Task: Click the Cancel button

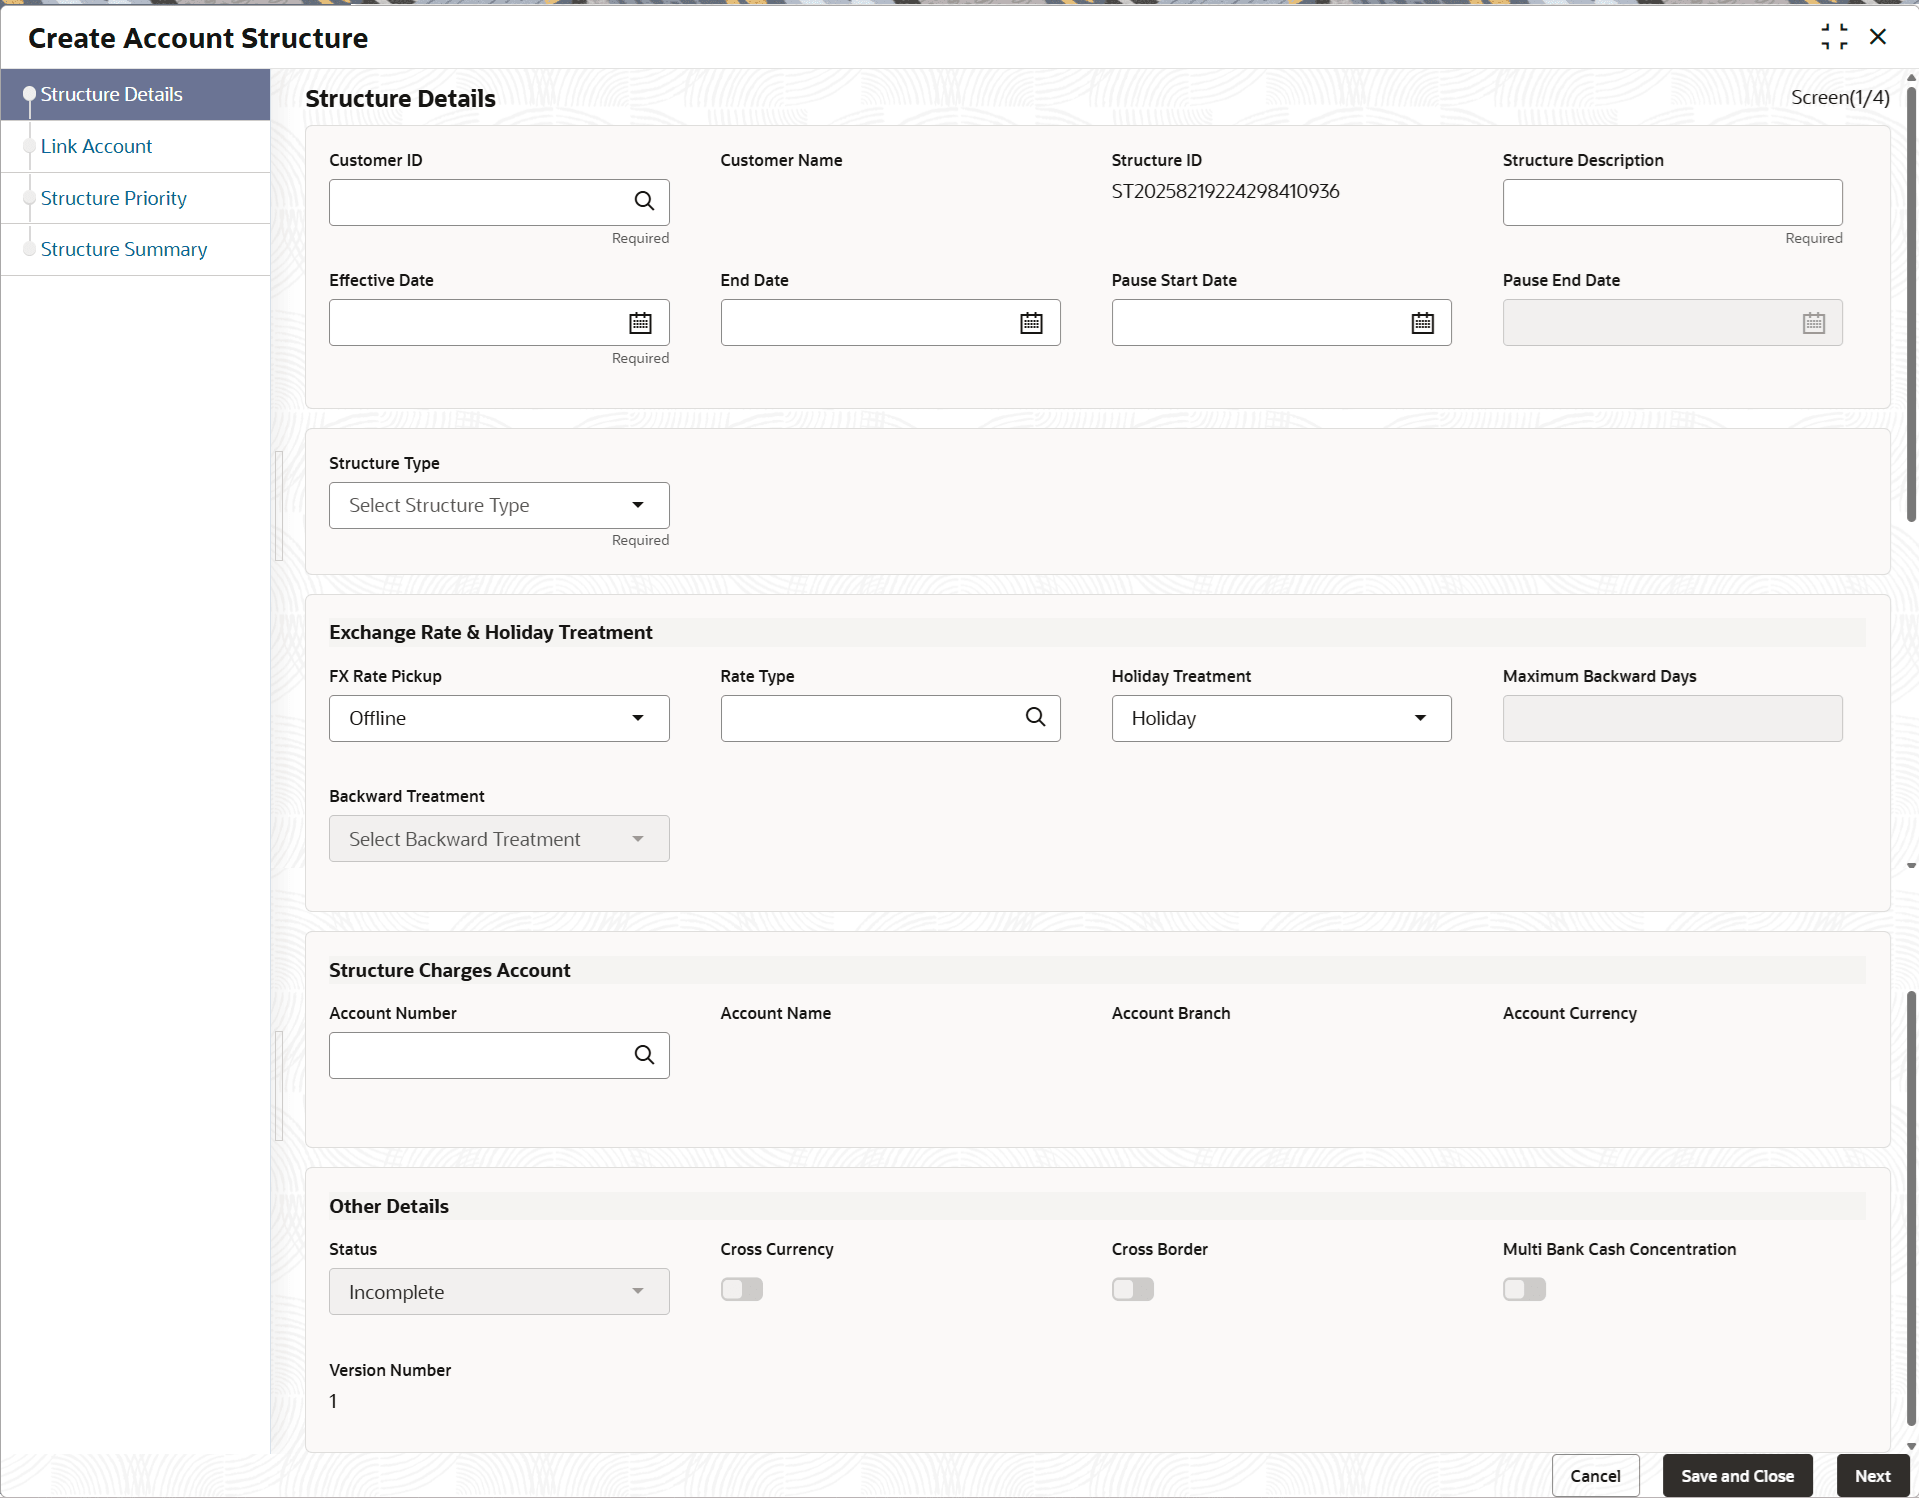Action: (x=1595, y=1475)
